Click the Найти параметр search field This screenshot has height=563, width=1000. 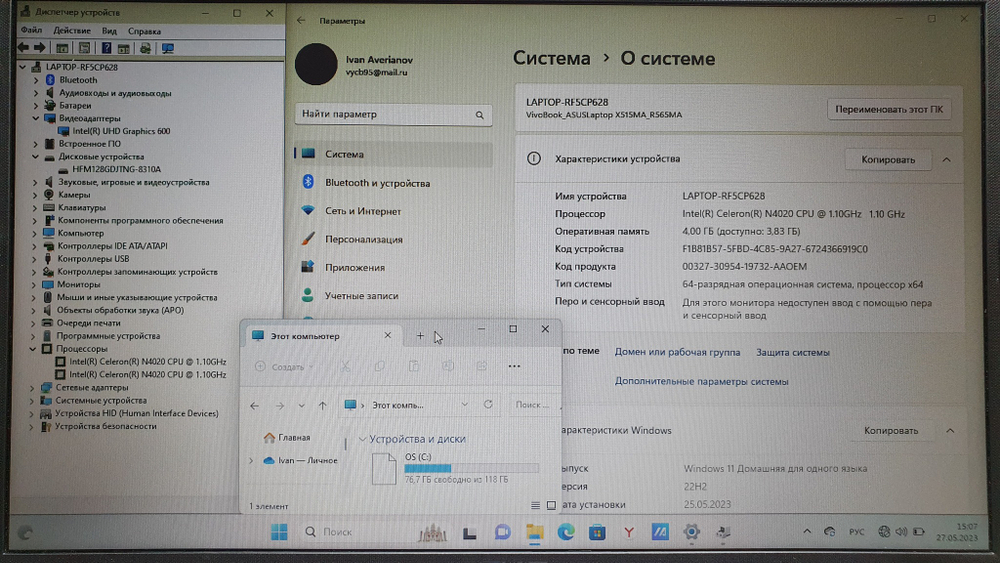tap(393, 114)
